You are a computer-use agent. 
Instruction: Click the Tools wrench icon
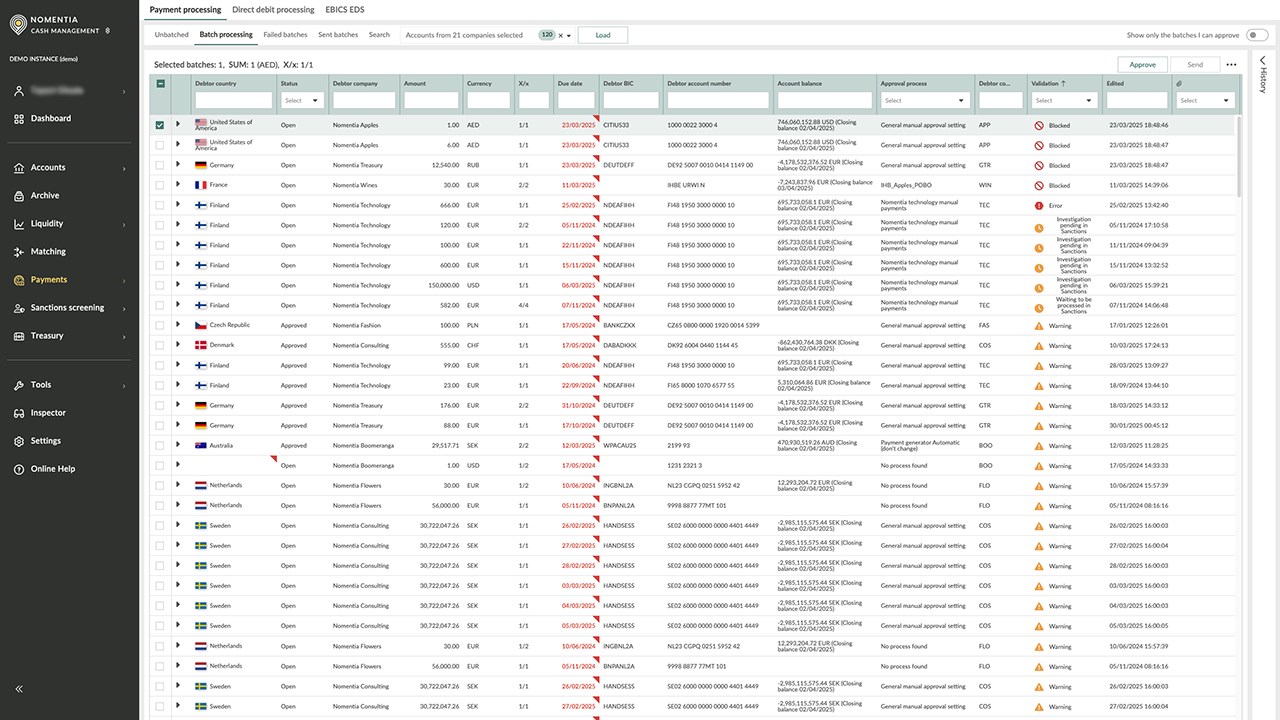[19, 385]
